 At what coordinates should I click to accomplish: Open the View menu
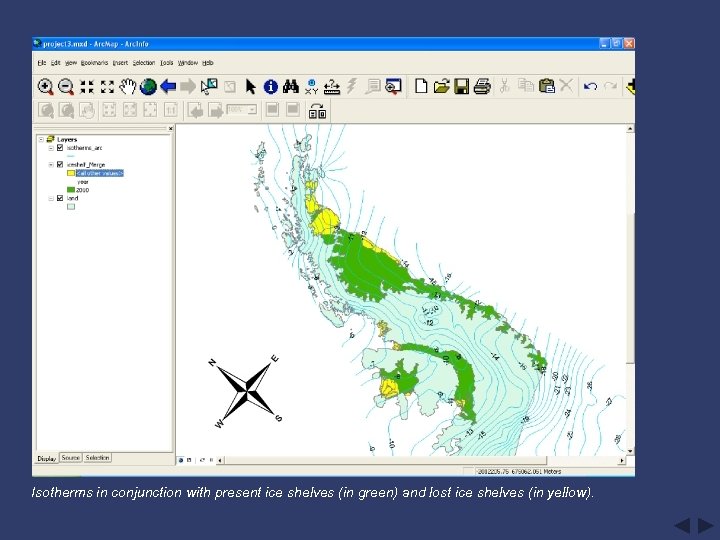coord(70,63)
